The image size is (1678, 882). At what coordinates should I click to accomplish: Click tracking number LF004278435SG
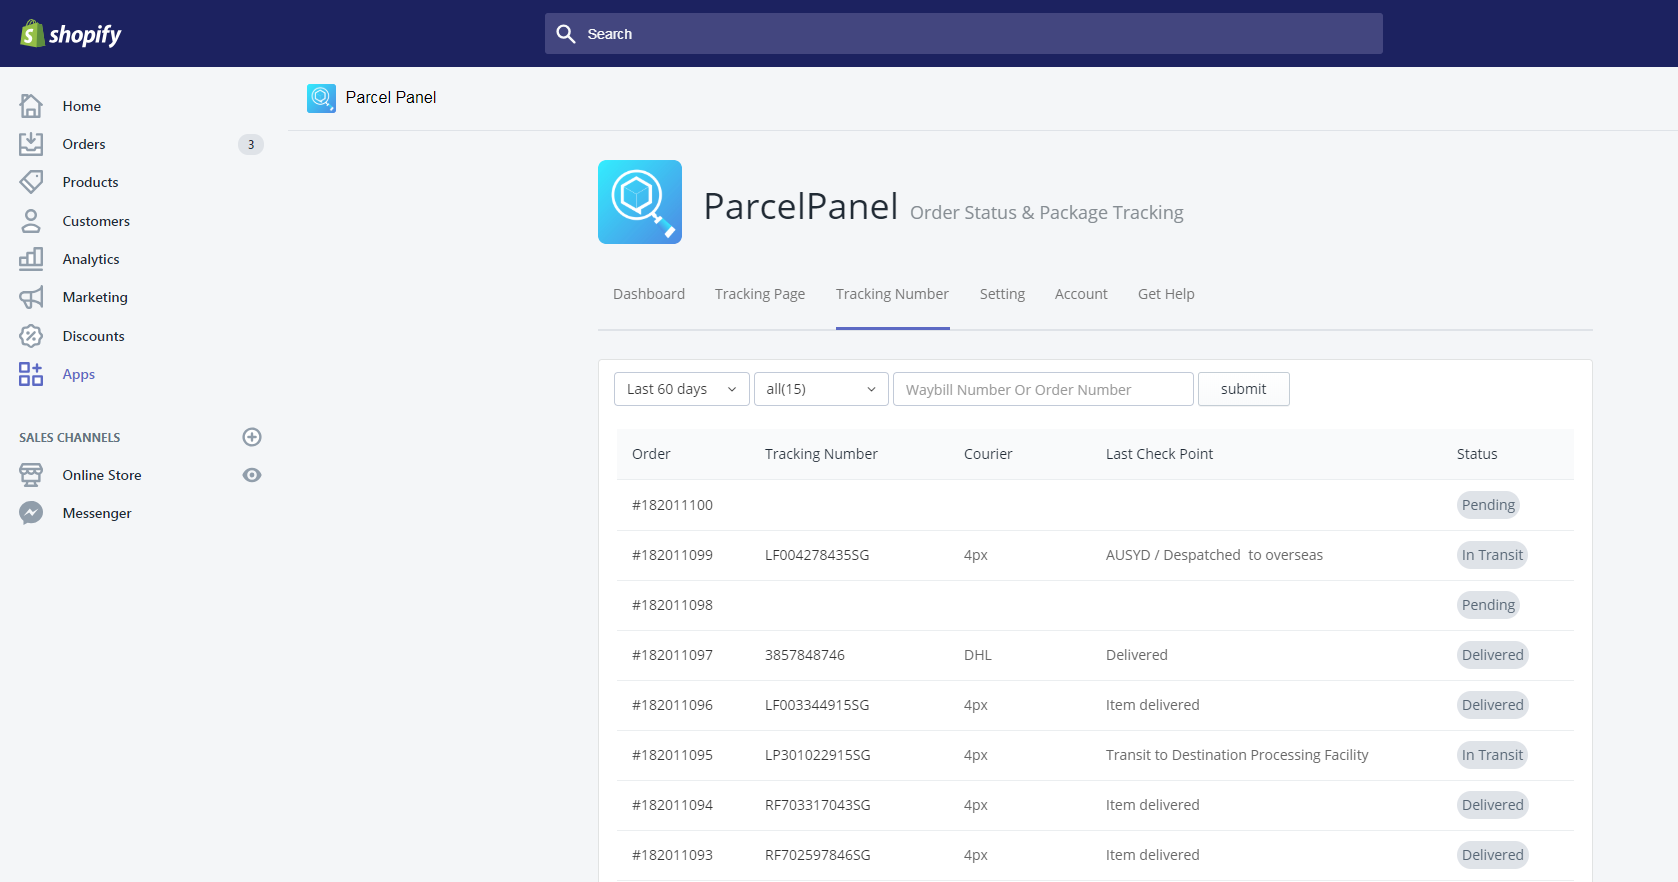[817, 555]
